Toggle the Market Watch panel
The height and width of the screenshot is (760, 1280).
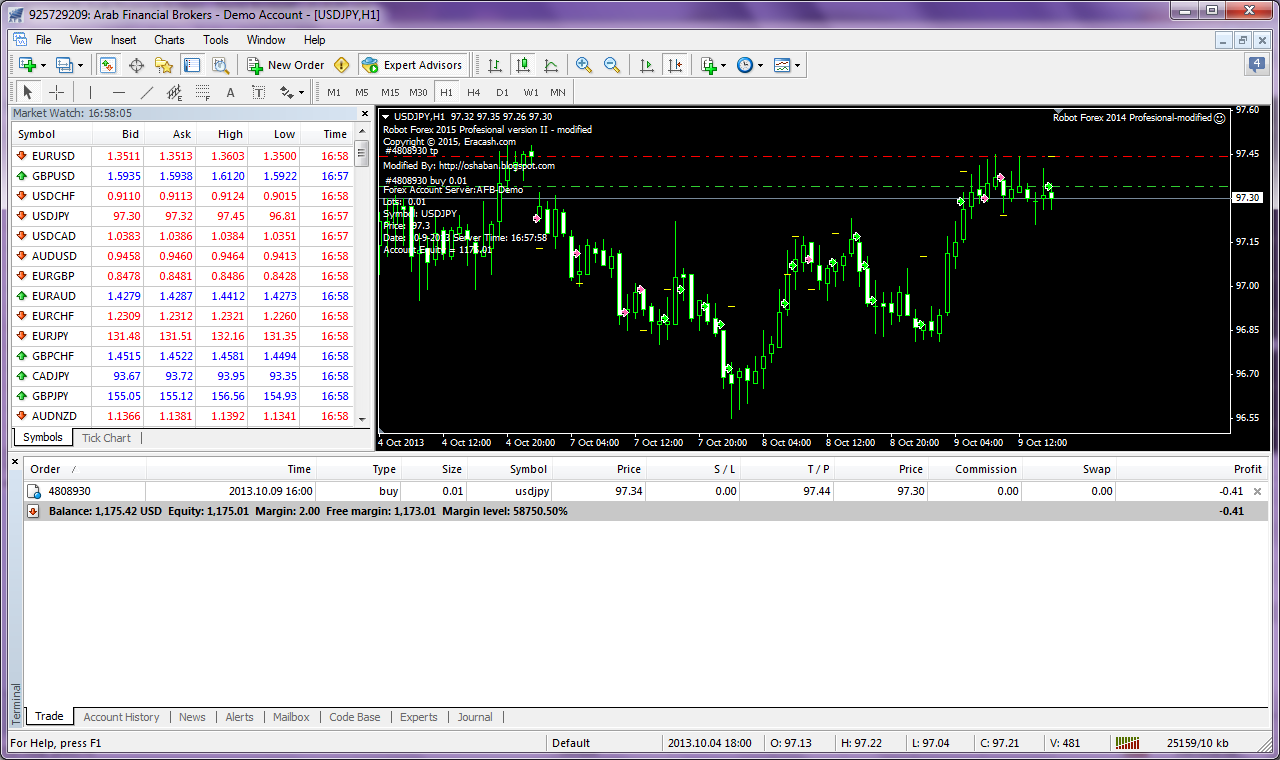click(x=108, y=65)
